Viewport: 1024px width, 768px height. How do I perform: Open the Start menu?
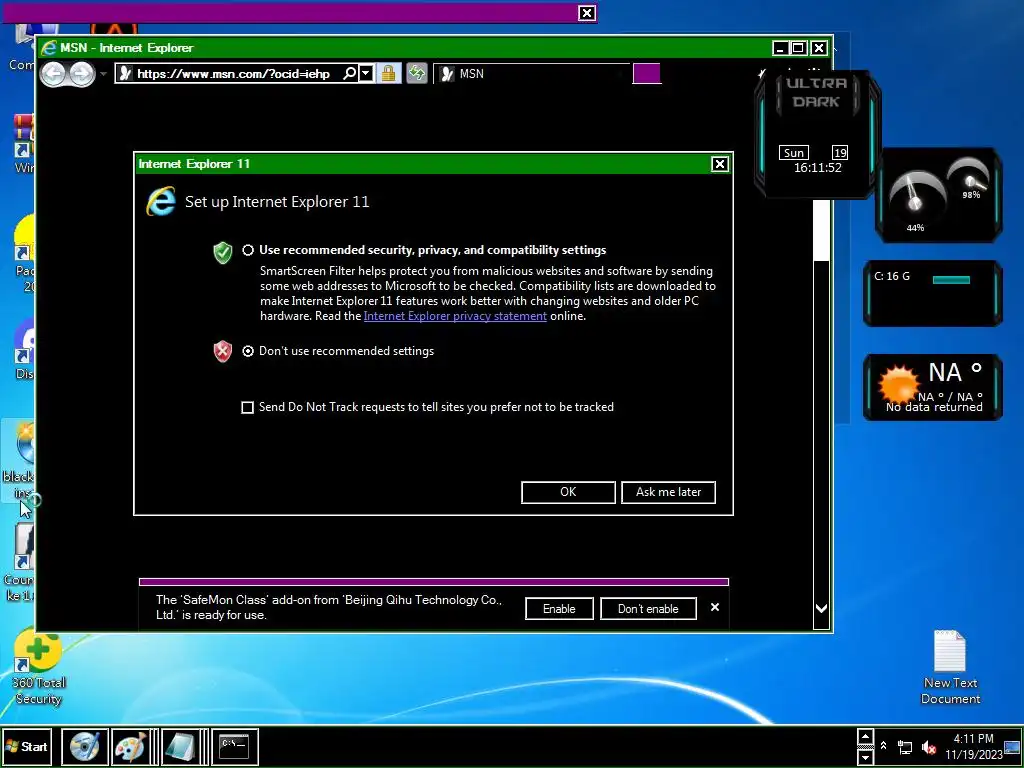tap(27, 746)
